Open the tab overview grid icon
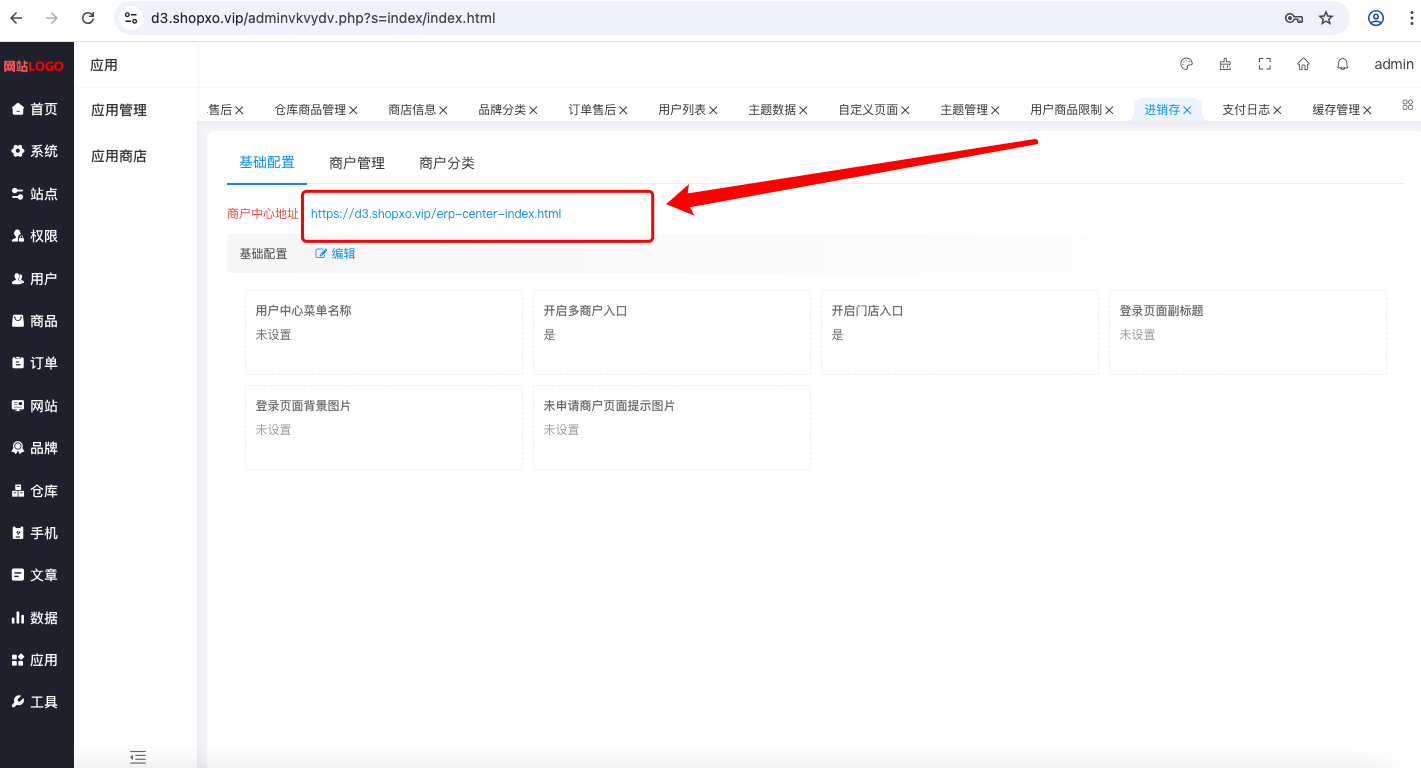 point(1408,105)
